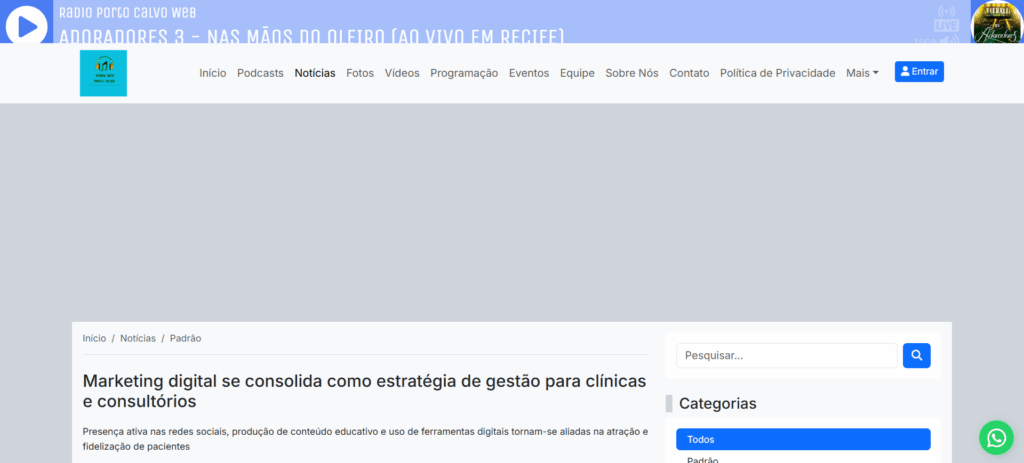Viewport: 1024px width, 463px height.
Task: Click the Entrar login button
Action: click(919, 72)
